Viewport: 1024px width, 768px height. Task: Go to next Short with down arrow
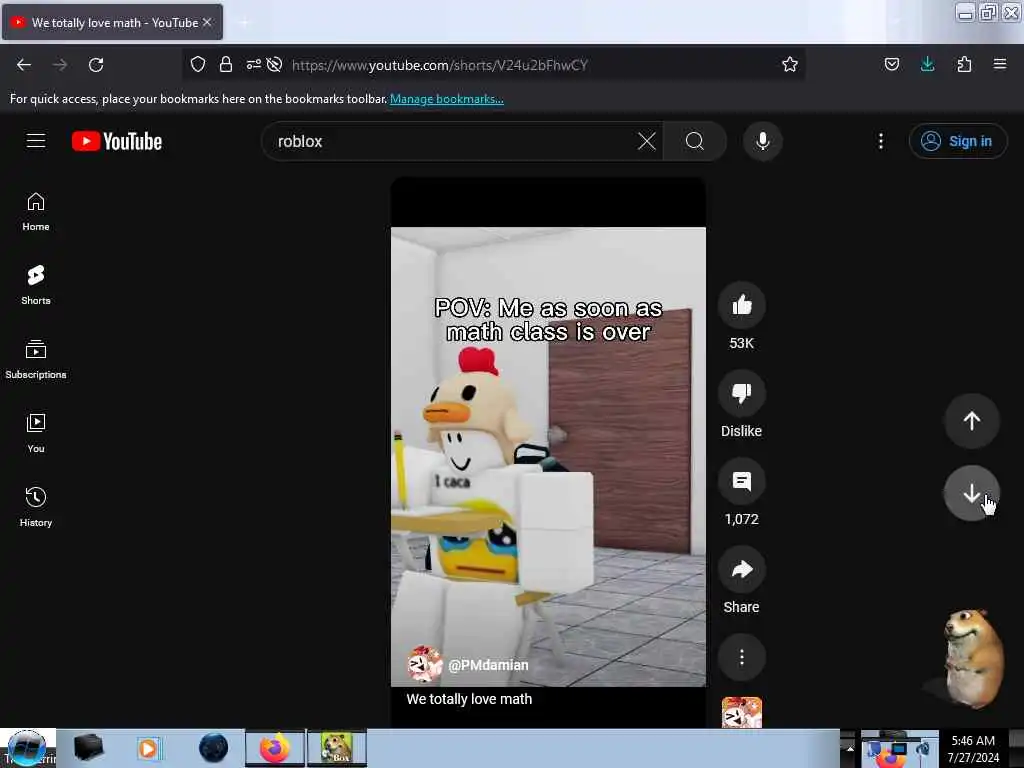971,494
